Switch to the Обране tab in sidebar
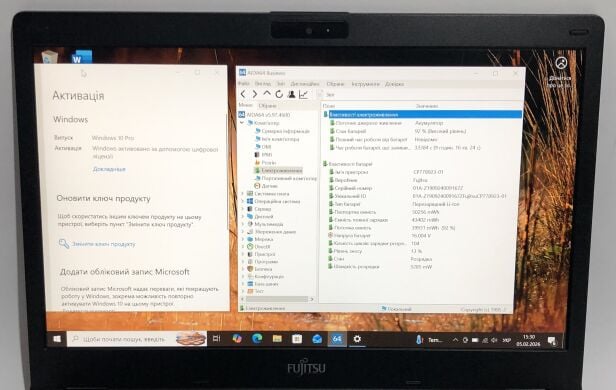 coord(267,106)
